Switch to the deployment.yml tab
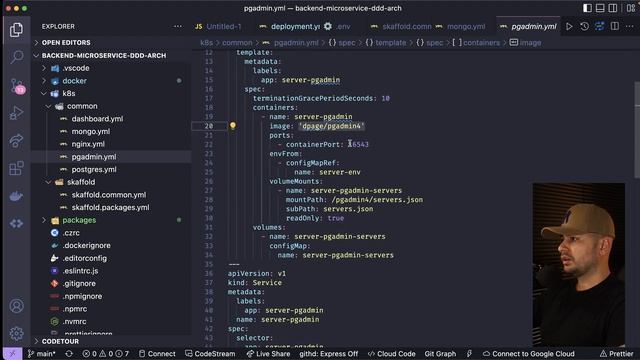 pos(295,27)
